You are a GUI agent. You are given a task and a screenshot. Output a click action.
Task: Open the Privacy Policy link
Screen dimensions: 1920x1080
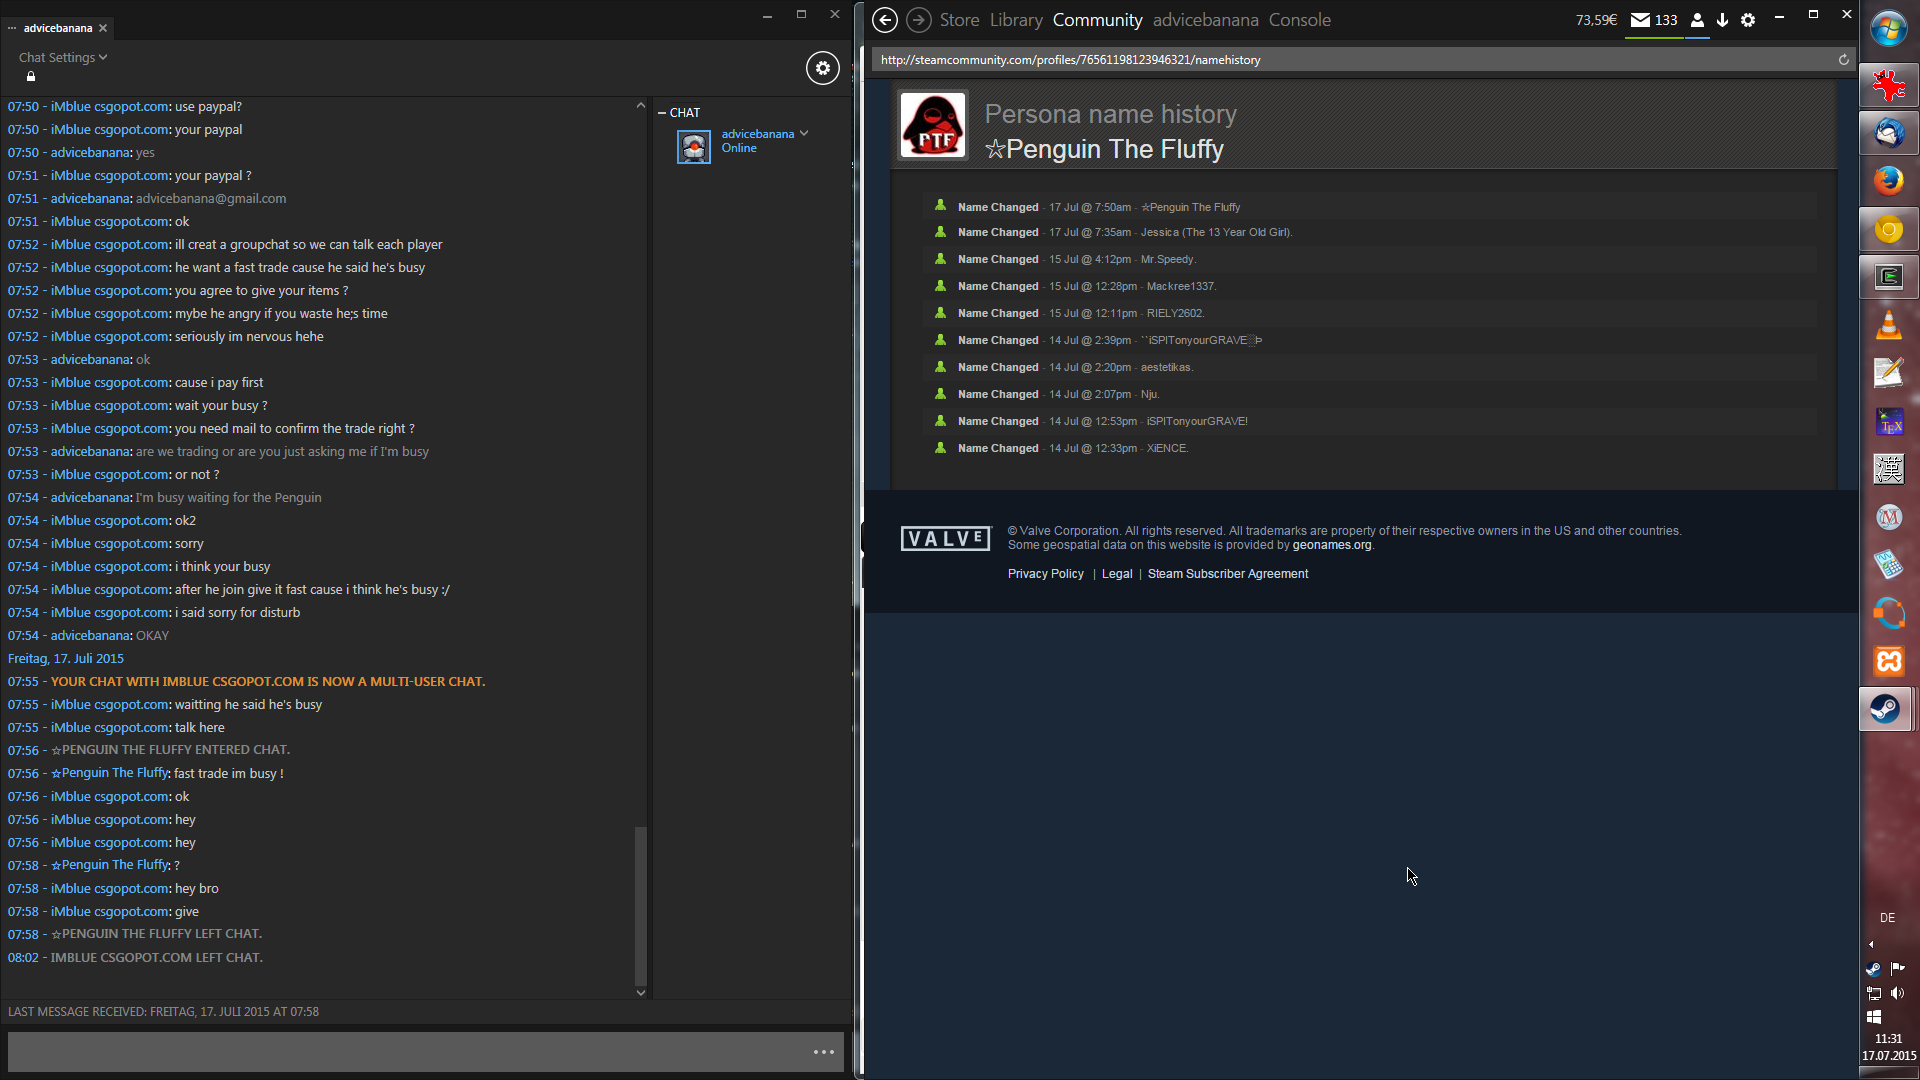pos(1045,574)
